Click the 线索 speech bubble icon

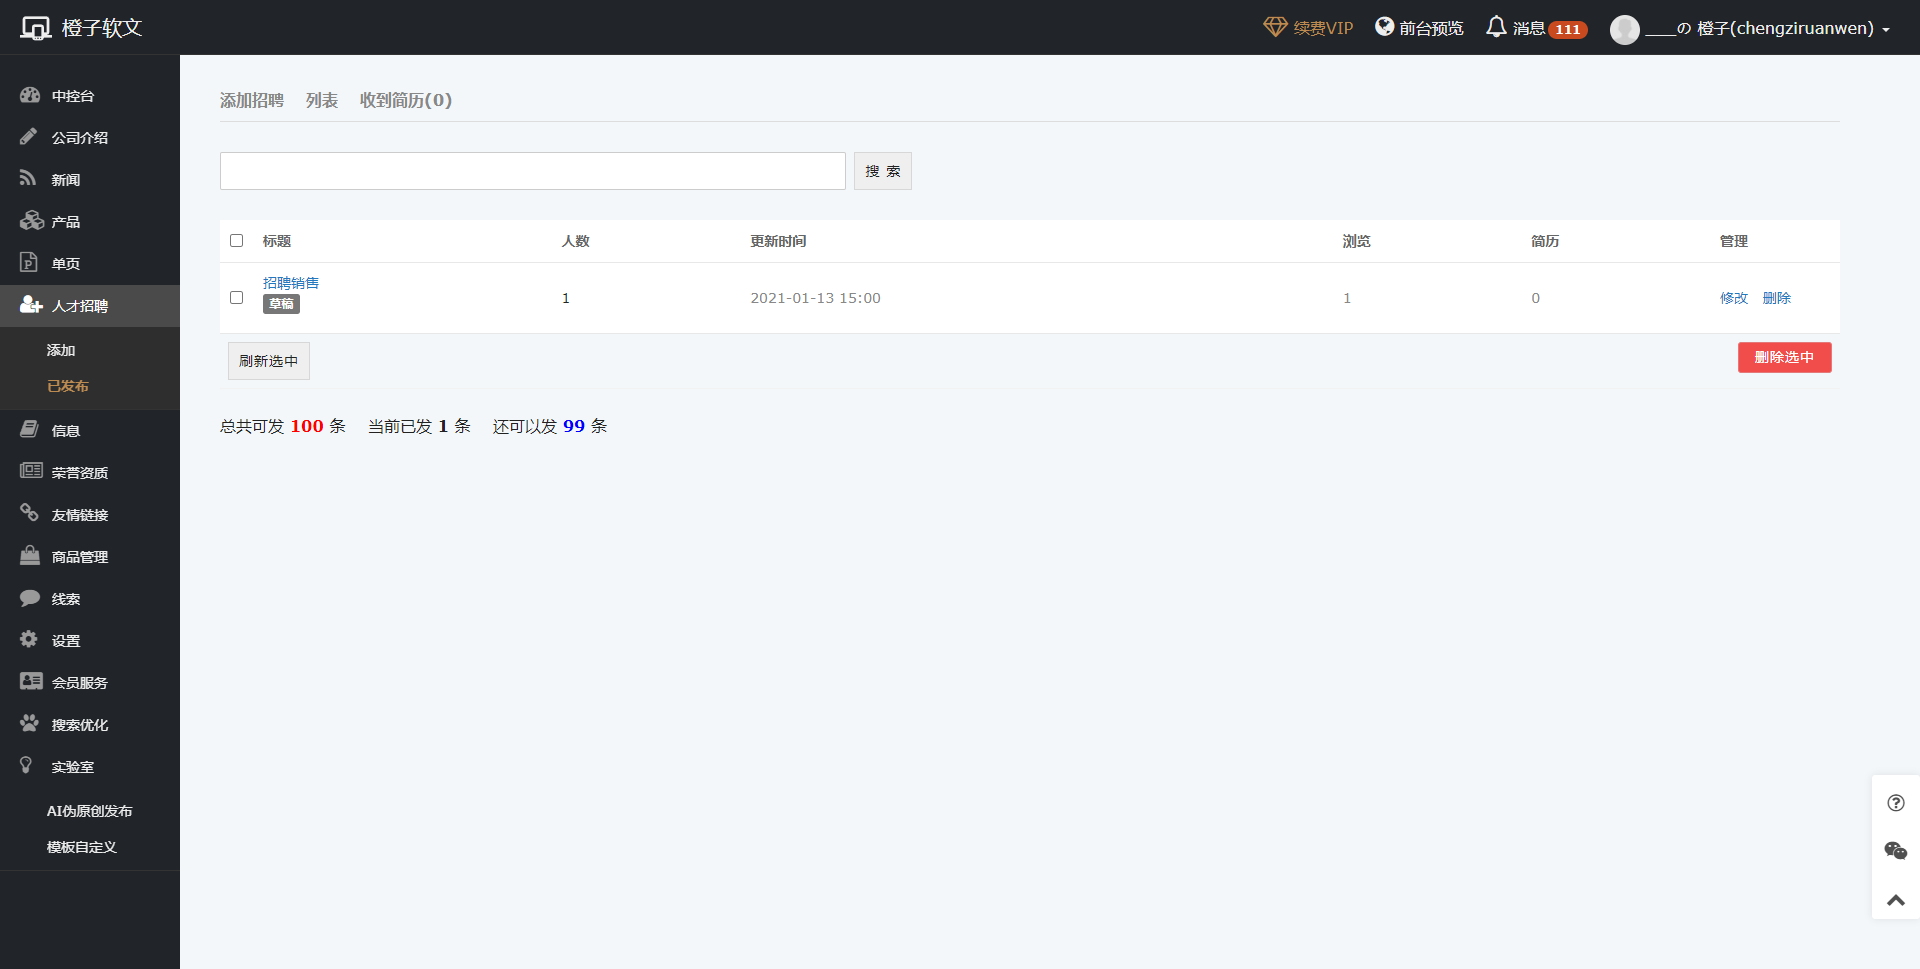(30, 598)
